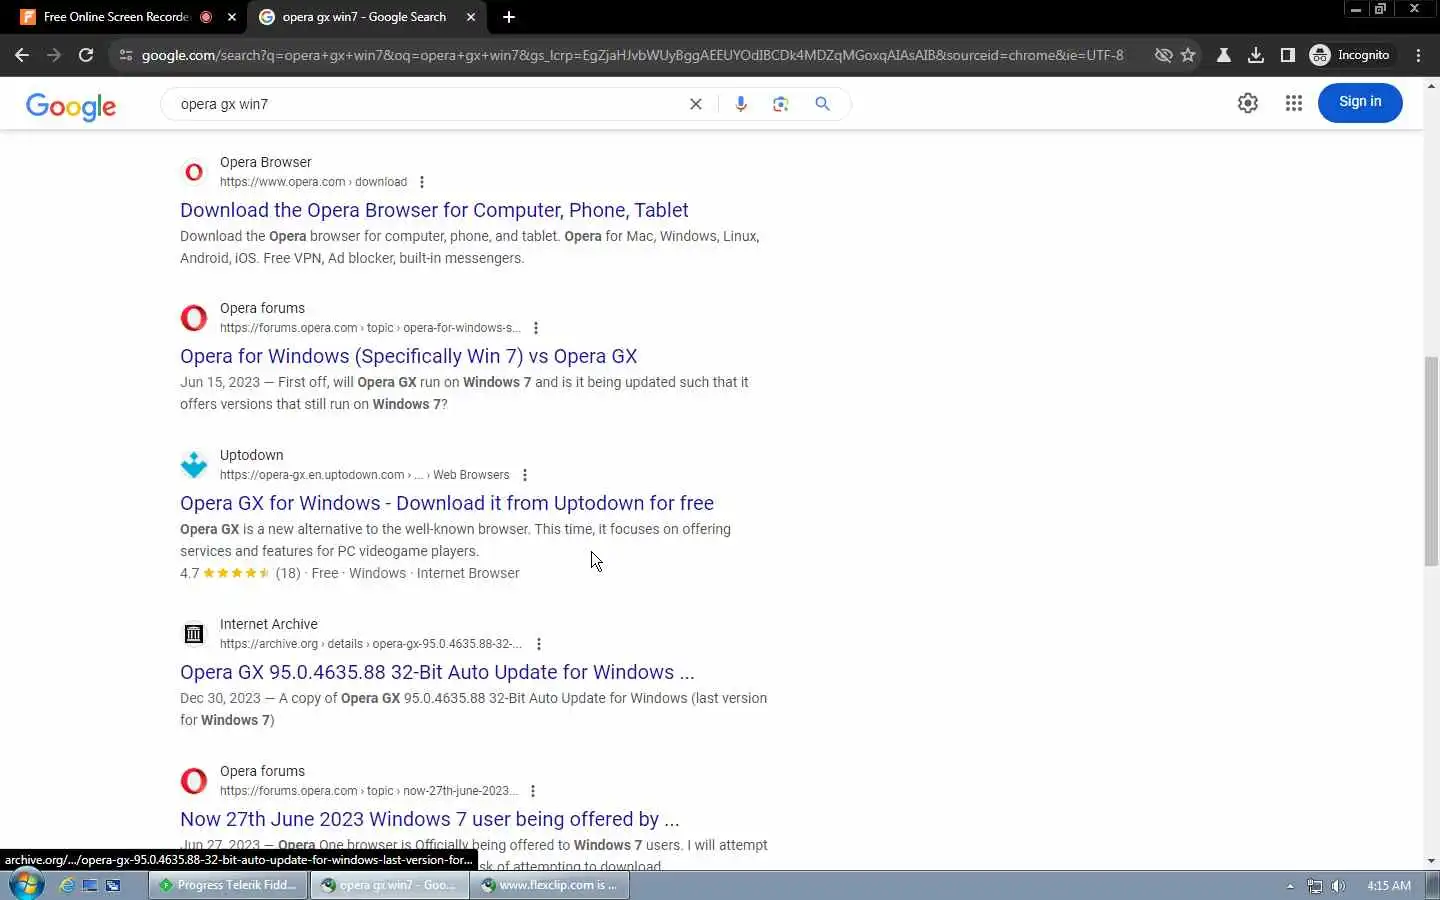Click the Uptodown site name text

point(251,455)
